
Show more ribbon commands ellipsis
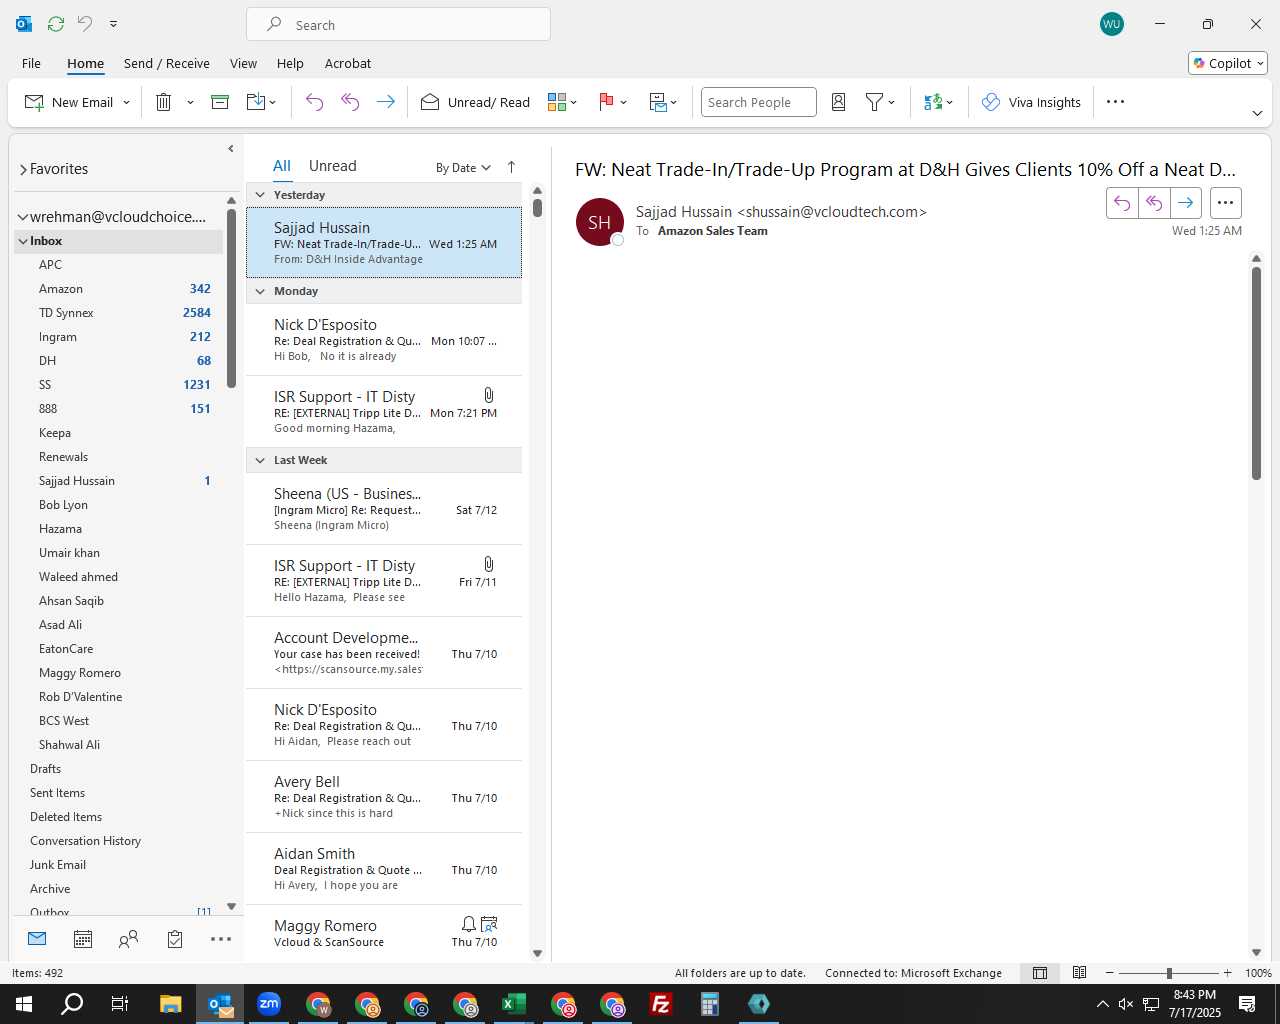tap(1116, 102)
